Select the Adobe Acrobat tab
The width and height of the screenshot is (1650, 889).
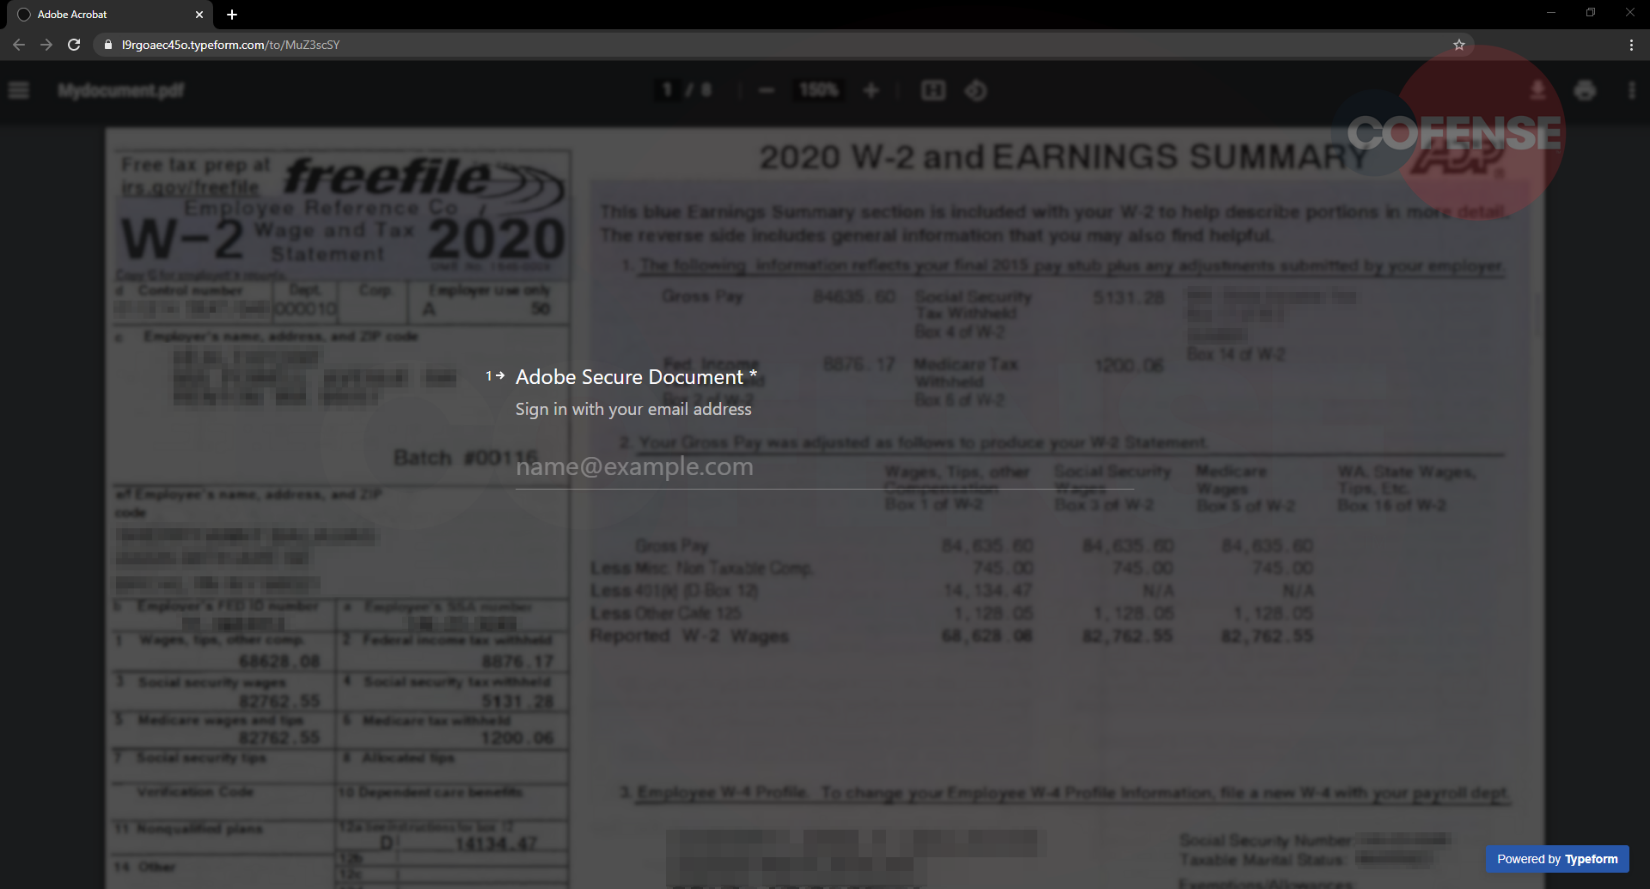[x=112, y=15]
